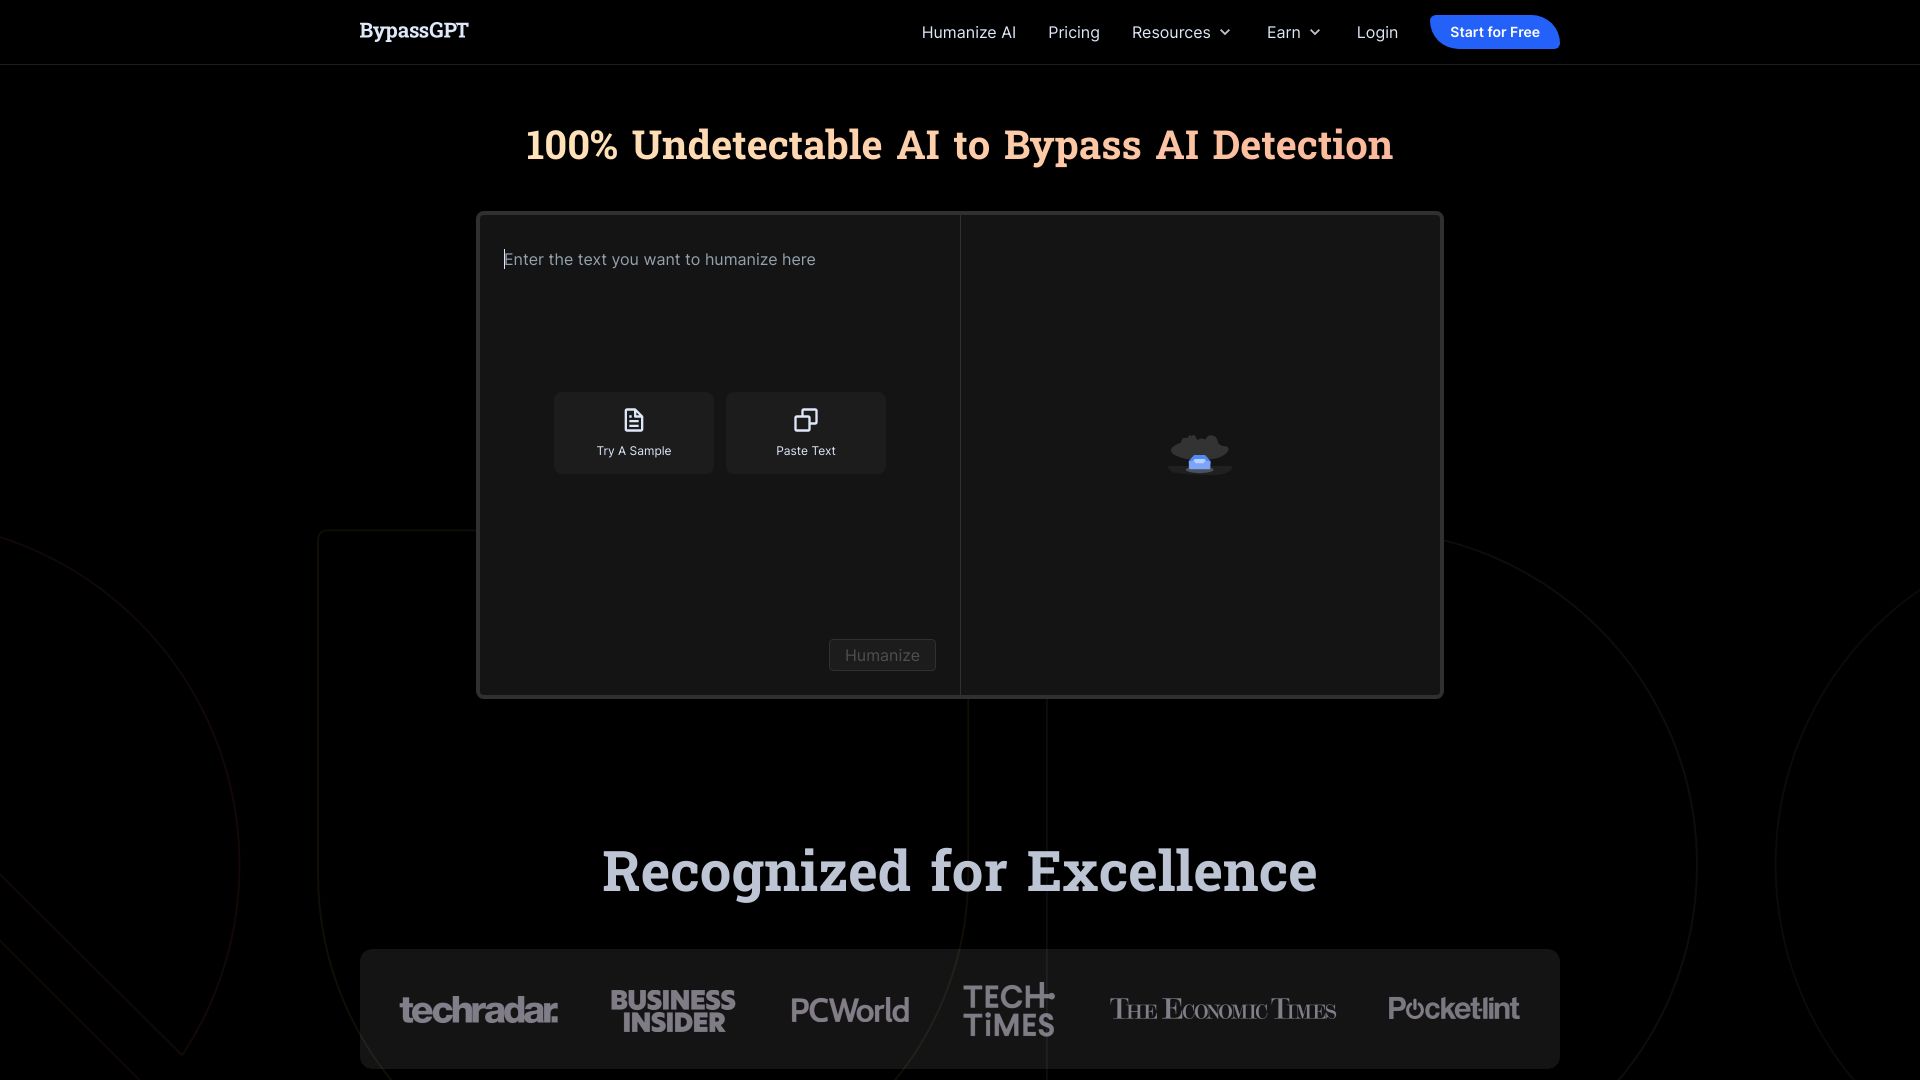Open the Resources menu
This screenshot has height=1080, width=1920.
[x=1170, y=32]
